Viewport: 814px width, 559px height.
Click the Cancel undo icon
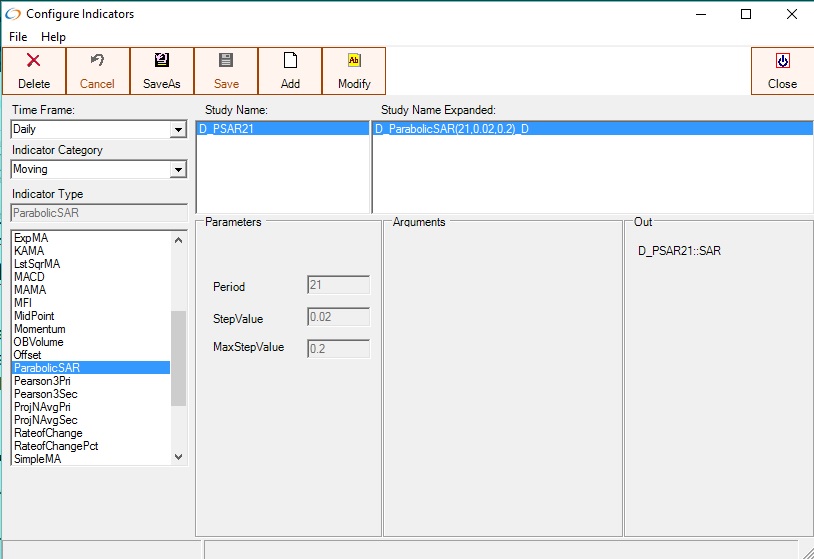tap(97, 61)
